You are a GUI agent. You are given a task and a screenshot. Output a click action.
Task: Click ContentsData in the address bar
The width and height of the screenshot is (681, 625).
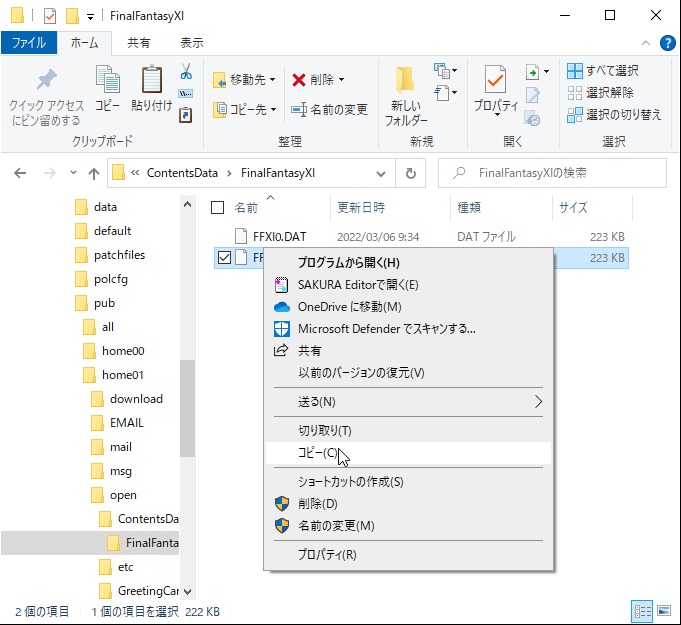tap(182, 173)
